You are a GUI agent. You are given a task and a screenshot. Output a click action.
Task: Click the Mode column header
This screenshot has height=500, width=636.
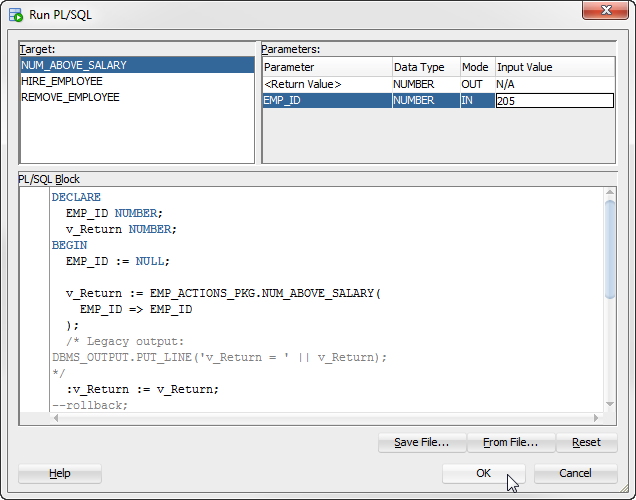[477, 67]
